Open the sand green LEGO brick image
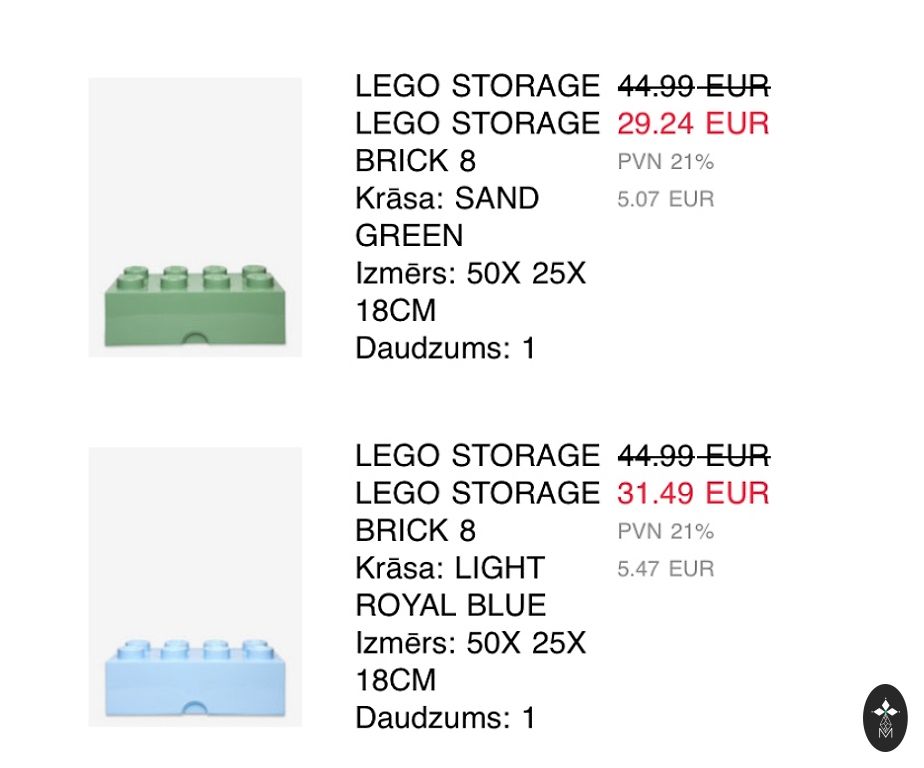 (x=195, y=217)
